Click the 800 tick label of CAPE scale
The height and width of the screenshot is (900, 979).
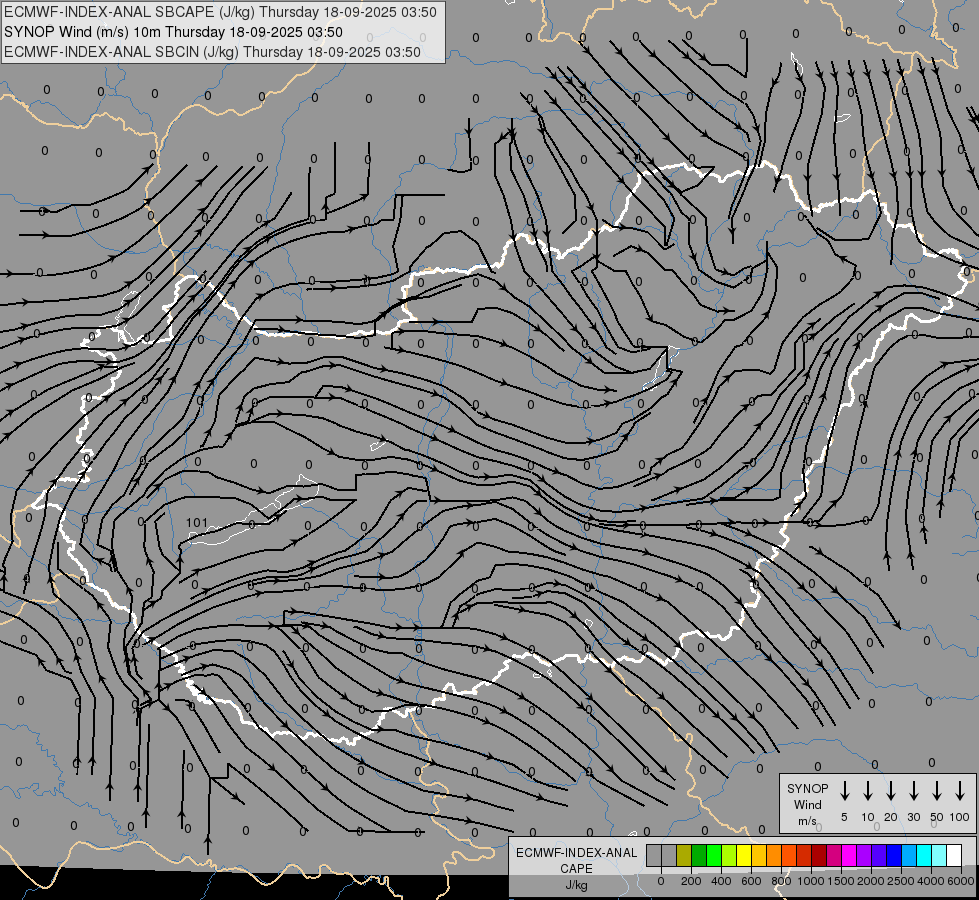(781, 881)
